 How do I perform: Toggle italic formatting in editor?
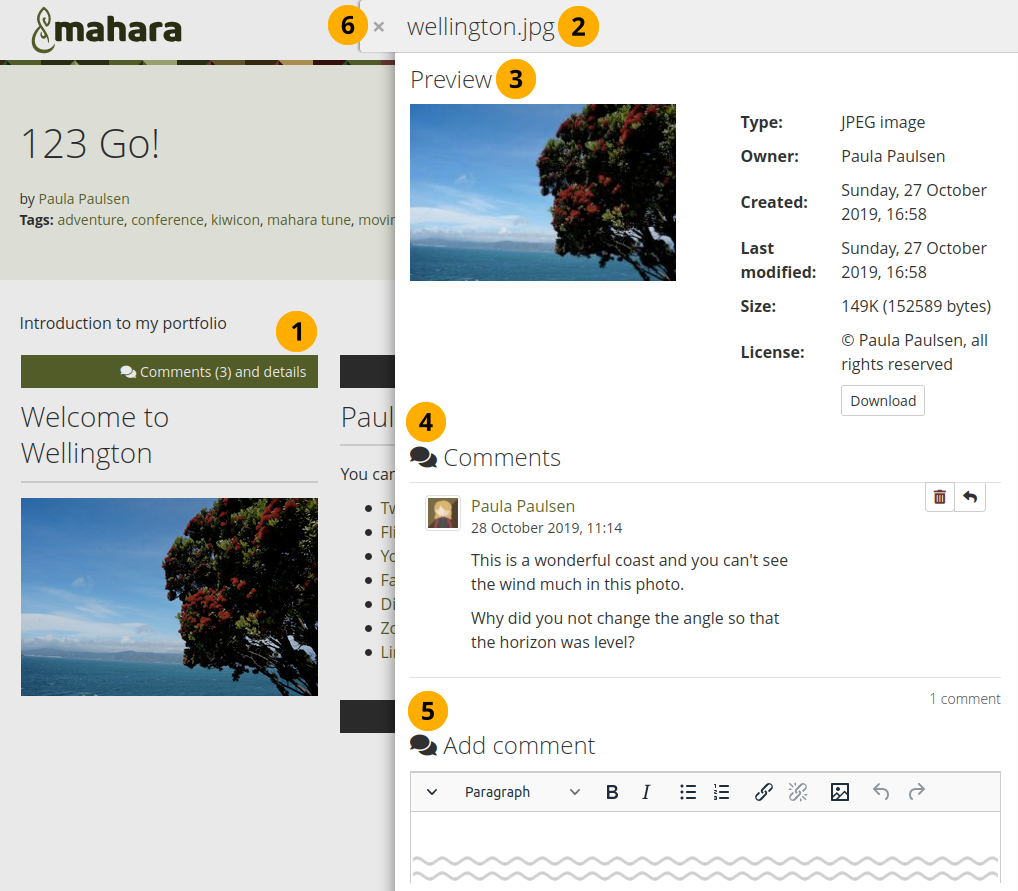[646, 792]
